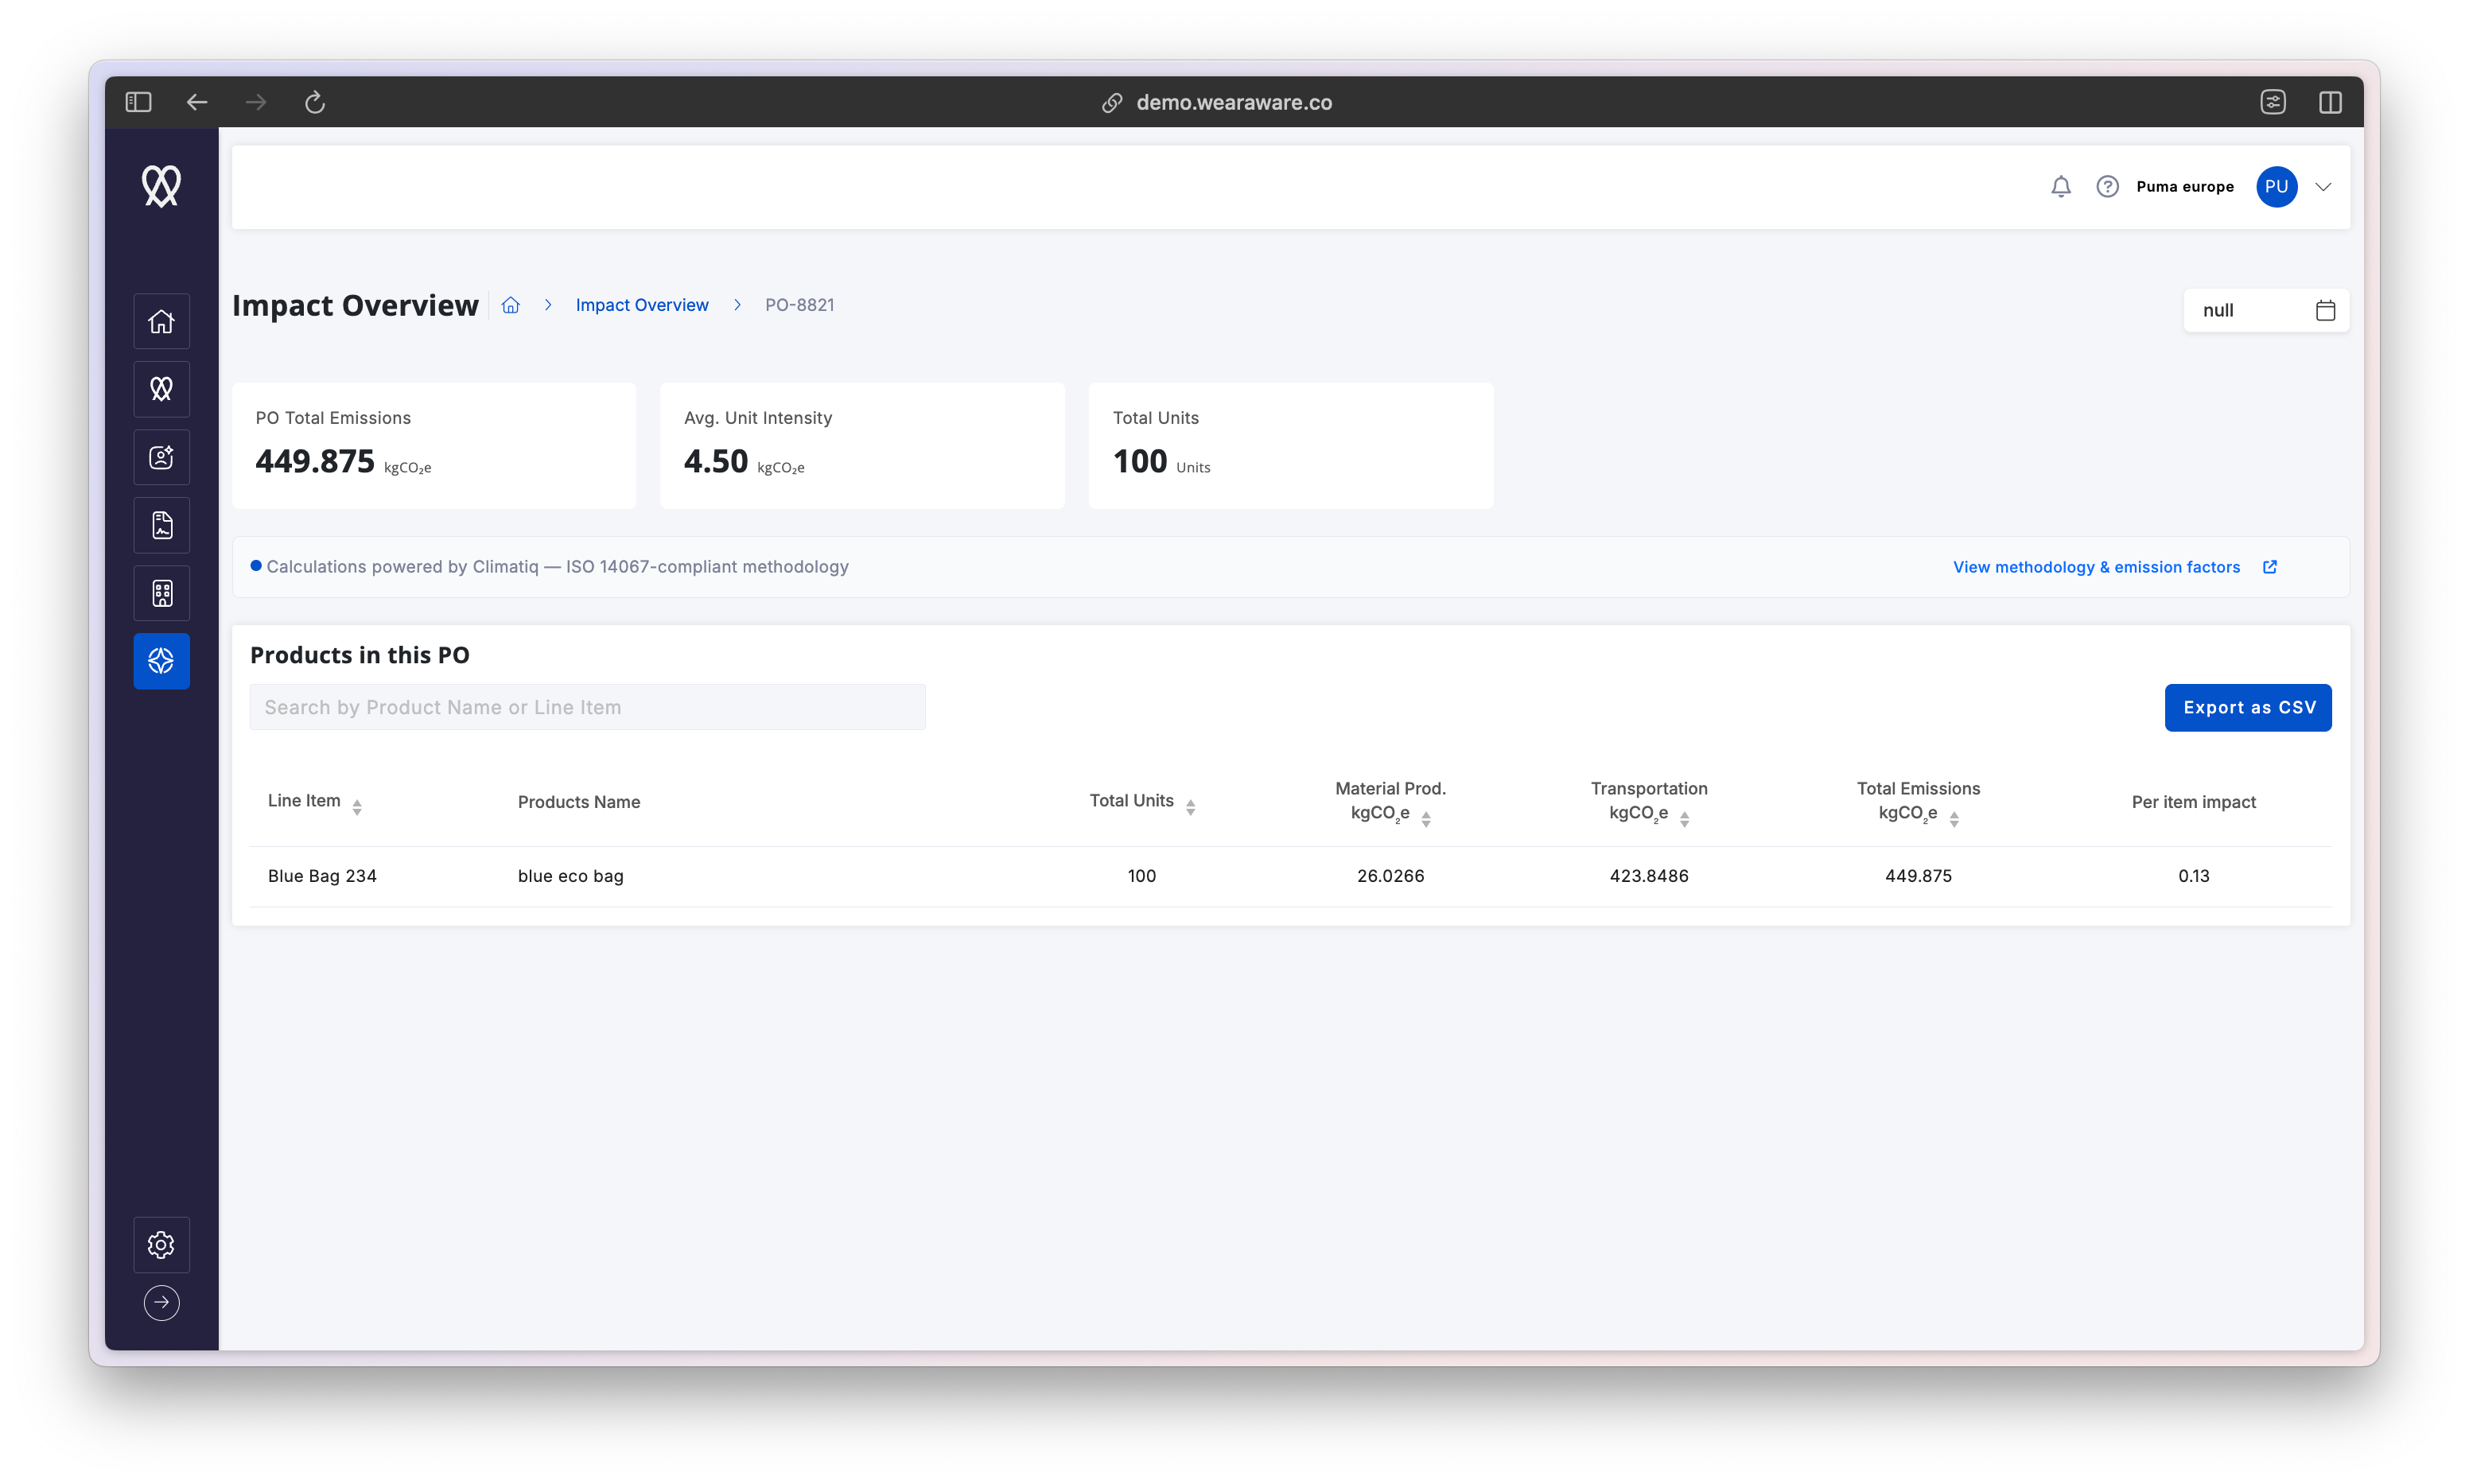Click the browser forward arrow
Screen dimensions: 2469x1484
pos(256,102)
